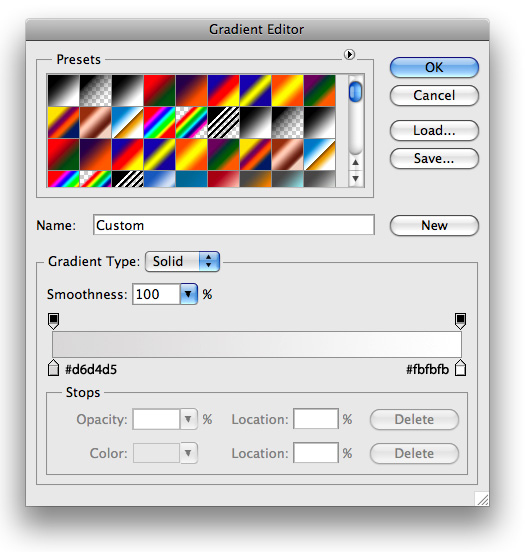Viewport: 525px width, 552px height.
Task: Choose the second-row transparent rainbow preset
Action: coord(191,123)
